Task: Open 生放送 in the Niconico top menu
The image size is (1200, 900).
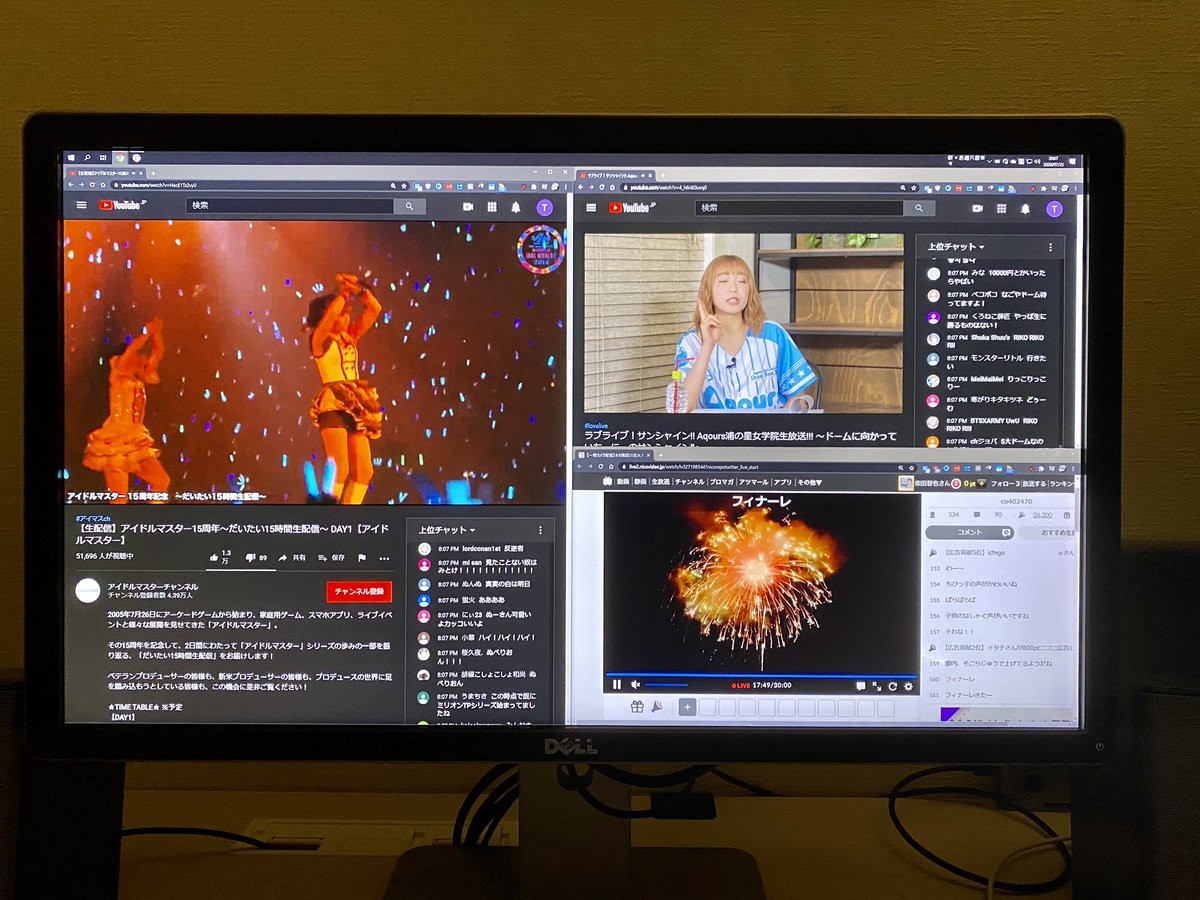Action: (660, 482)
